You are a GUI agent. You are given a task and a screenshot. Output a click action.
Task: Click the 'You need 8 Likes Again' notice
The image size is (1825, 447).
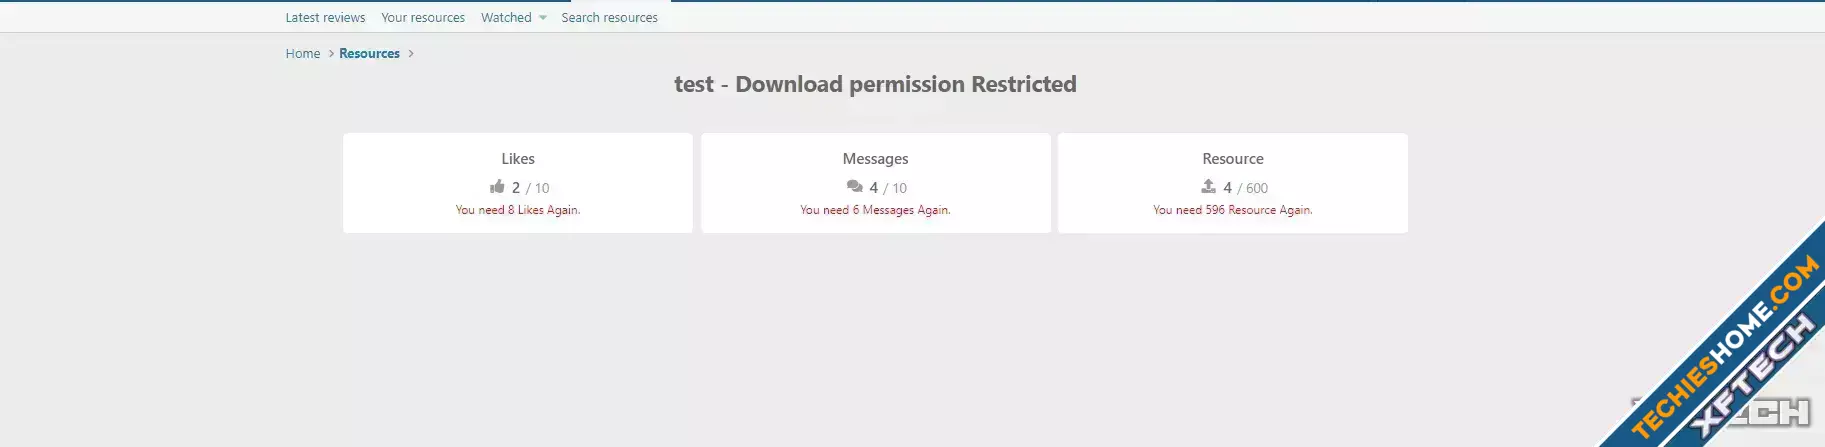click(517, 210)
